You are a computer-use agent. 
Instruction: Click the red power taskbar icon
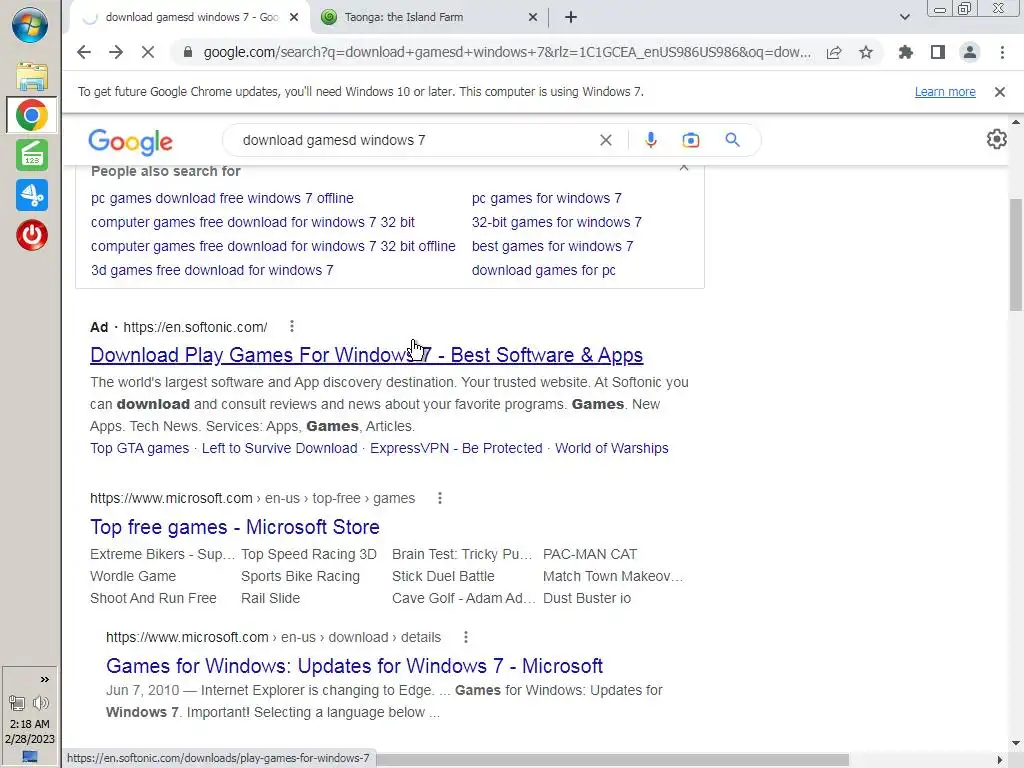point(31,235)
